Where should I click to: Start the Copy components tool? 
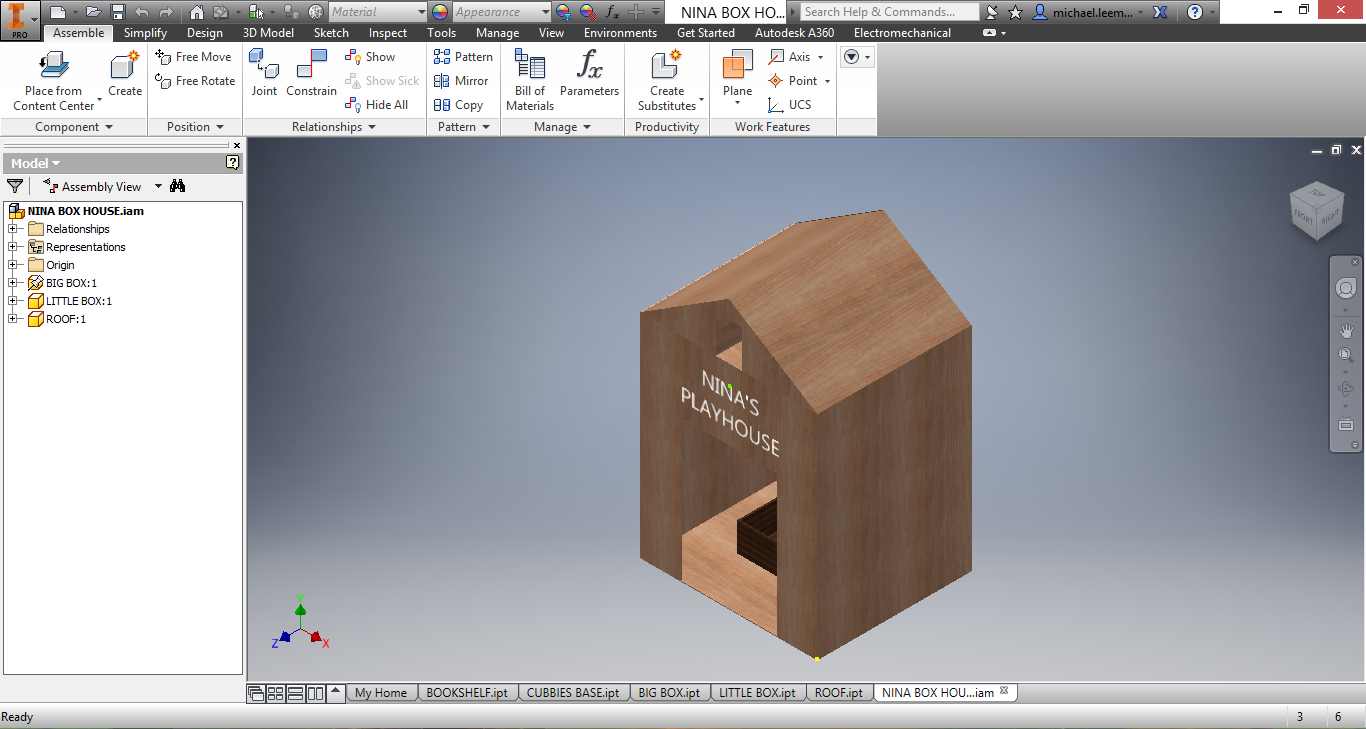pos(459,105)
